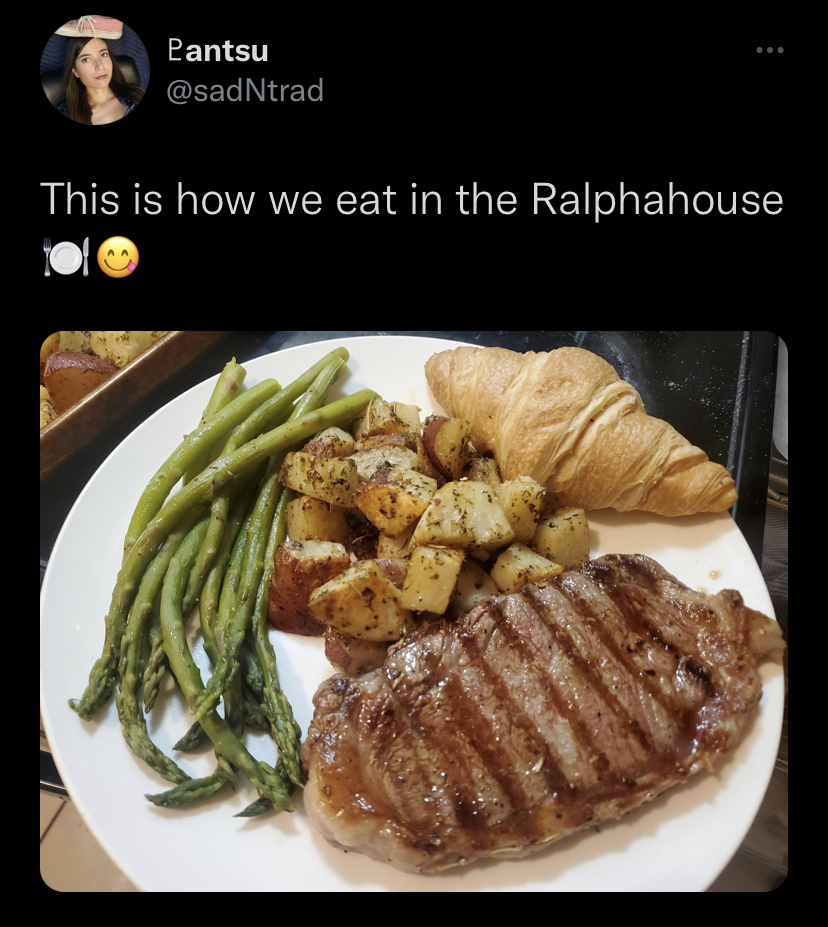Open the three-dot more options menu

pos(770,50)
